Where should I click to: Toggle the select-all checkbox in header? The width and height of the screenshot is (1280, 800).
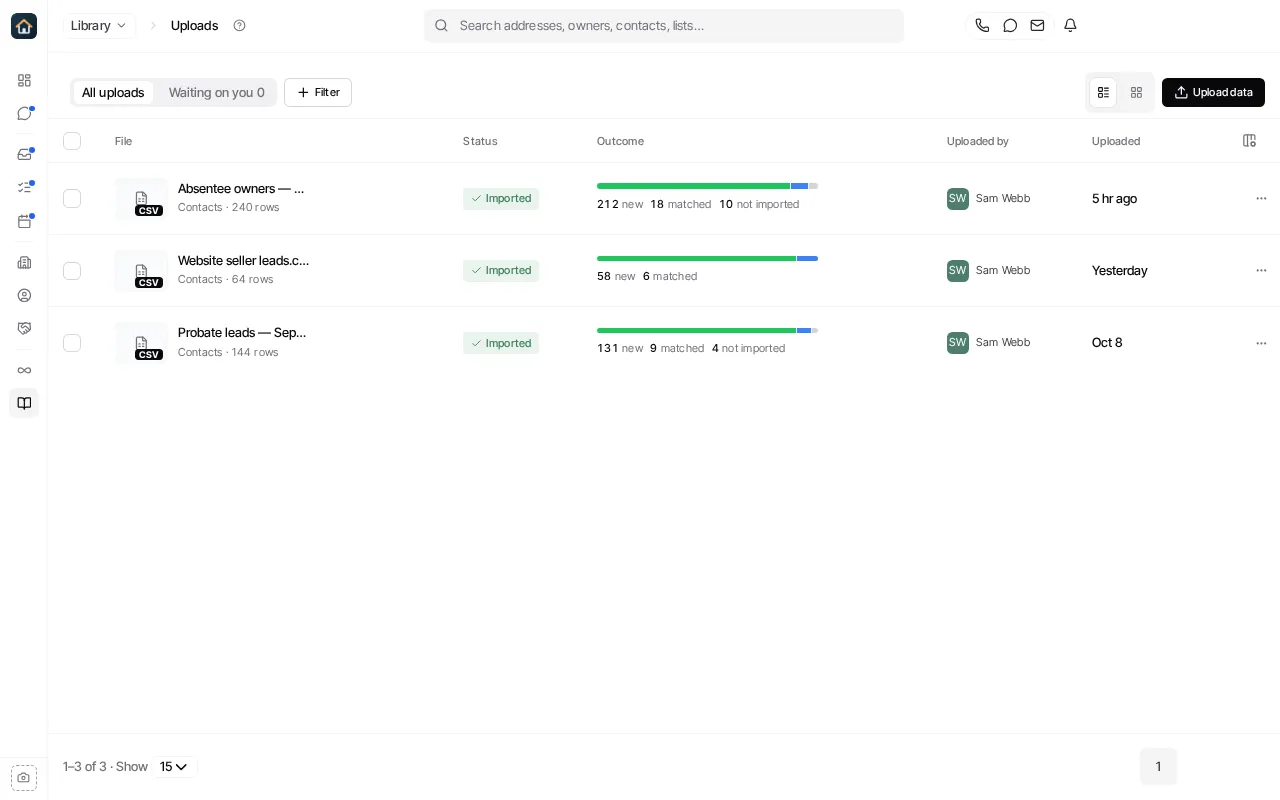[x=72, y=141]
